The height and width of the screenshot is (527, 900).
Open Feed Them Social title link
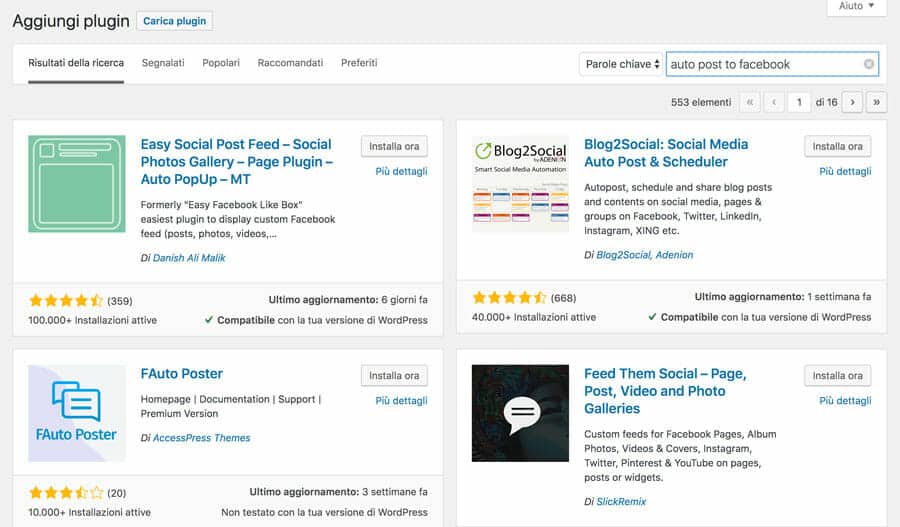tap(665, 391)
